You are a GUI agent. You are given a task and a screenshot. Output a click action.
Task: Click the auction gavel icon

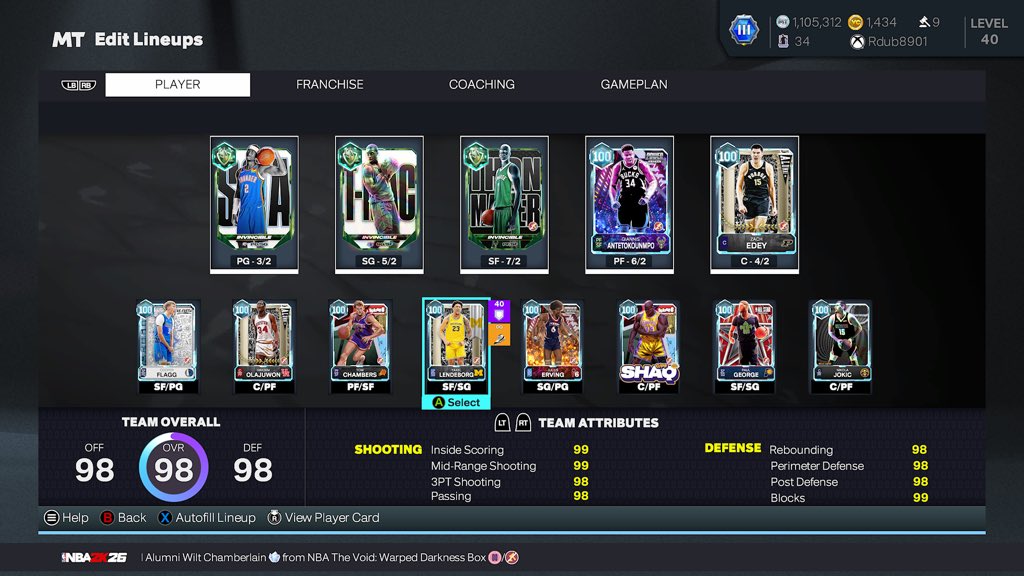click(x=924, y=22)
